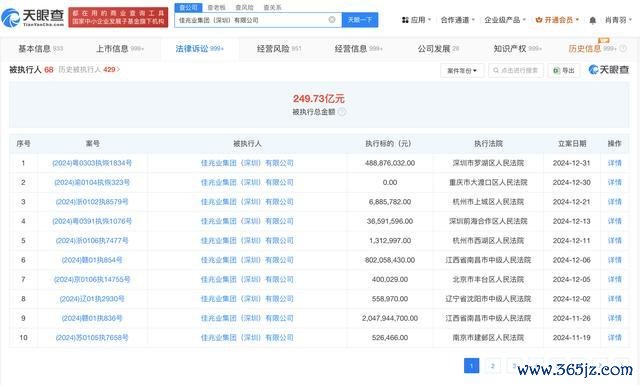Select the 查老板 search tab
Screen dimensions: 640x385
[216, 7]
